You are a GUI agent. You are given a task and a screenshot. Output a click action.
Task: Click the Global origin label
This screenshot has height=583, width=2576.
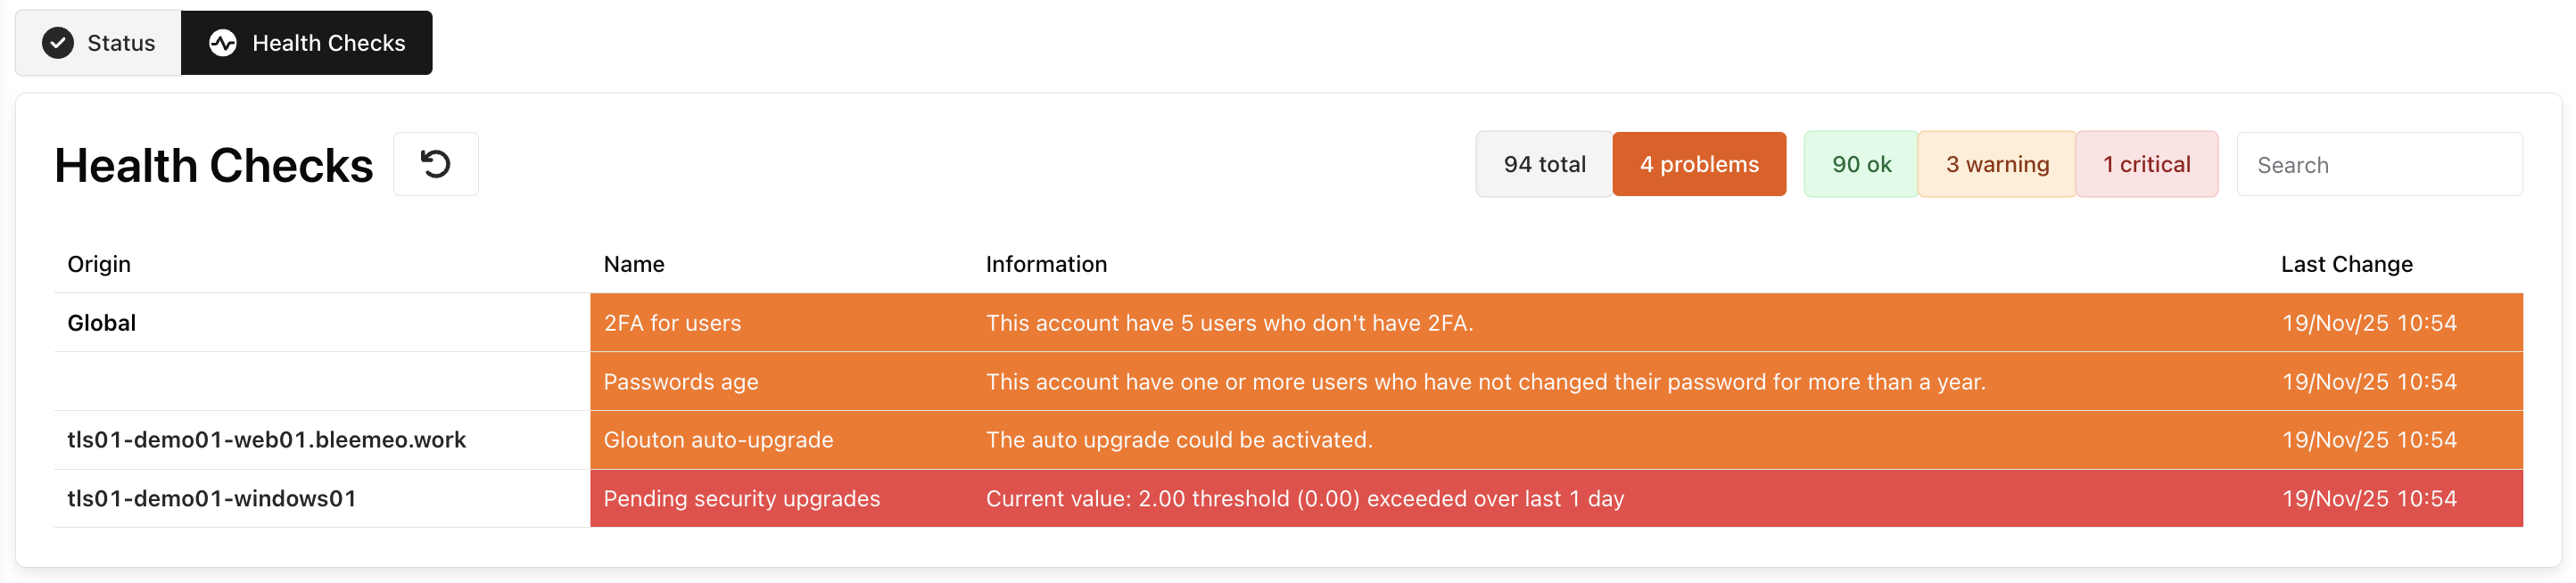click(x=100, y=322)
